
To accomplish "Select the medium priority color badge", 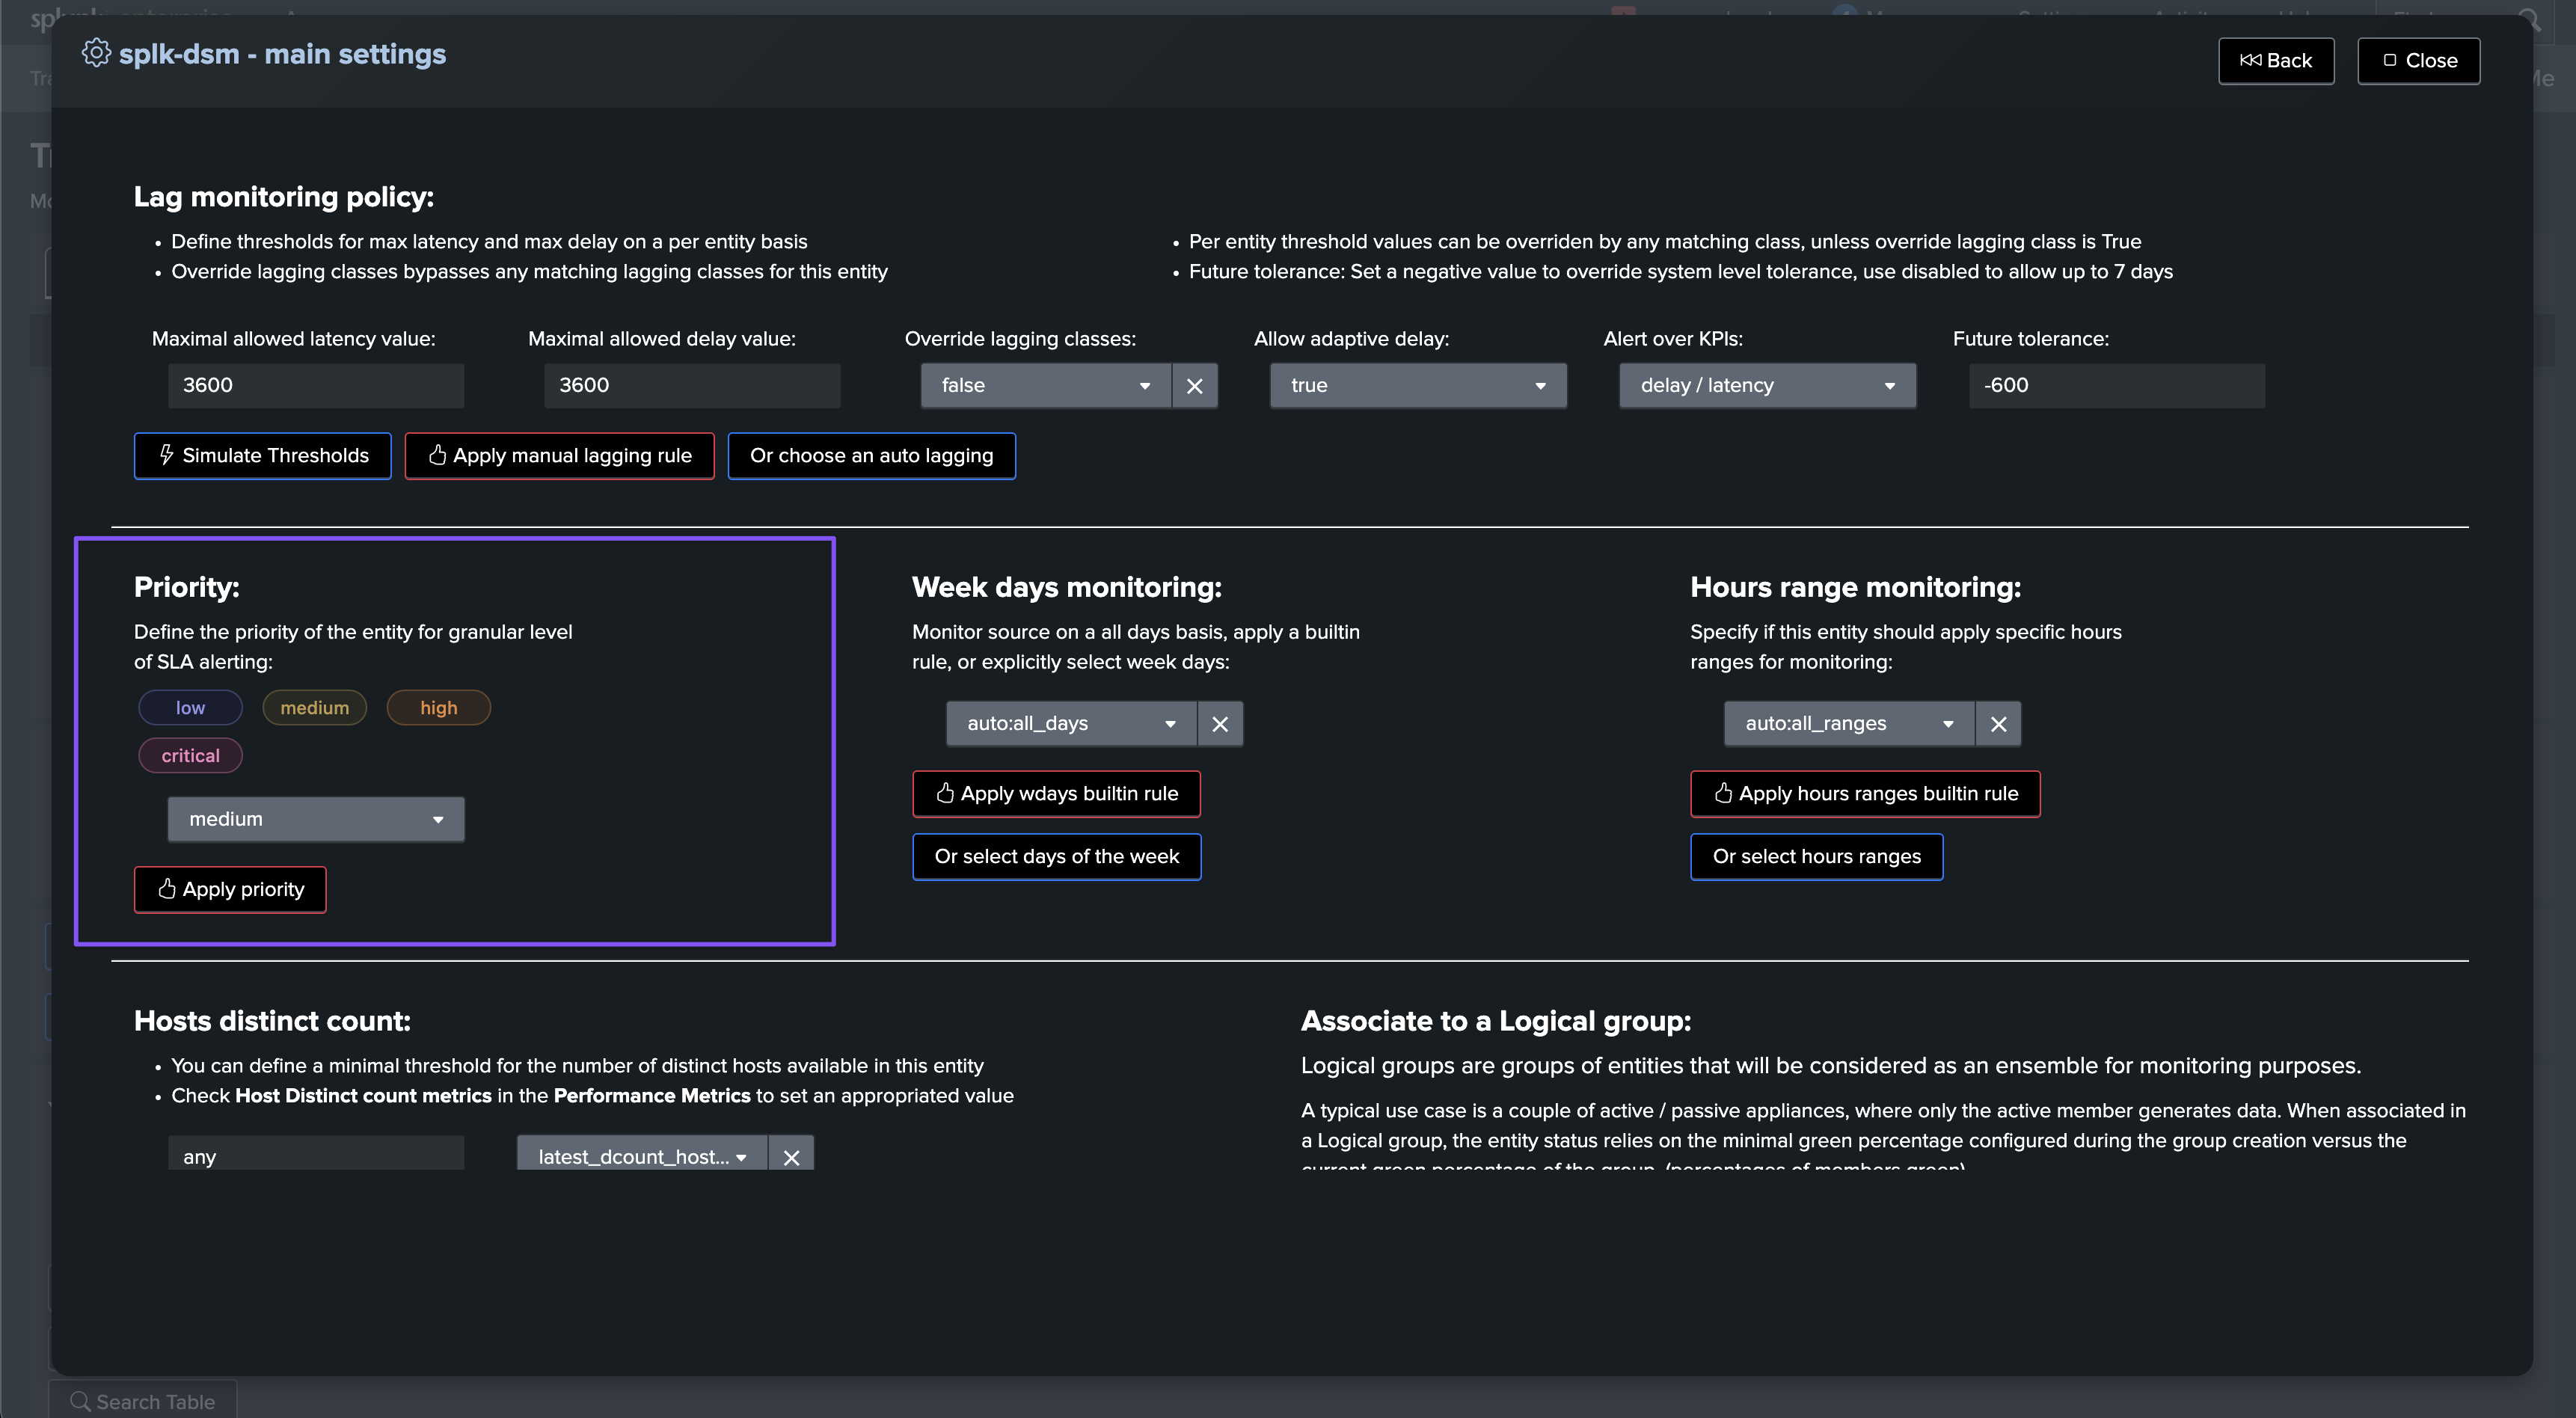I will click(314, 708).
